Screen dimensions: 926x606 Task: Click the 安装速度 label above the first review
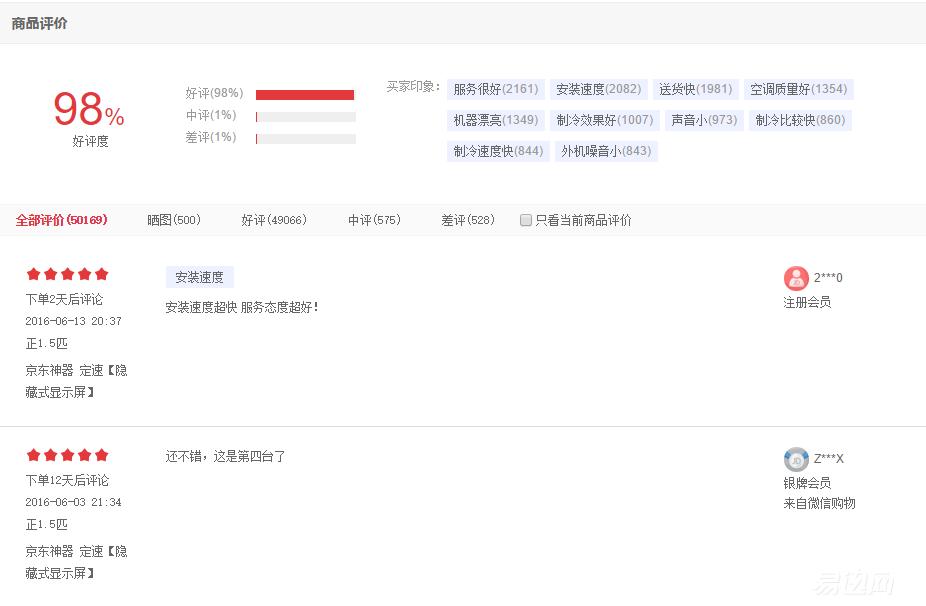point(202,277)
